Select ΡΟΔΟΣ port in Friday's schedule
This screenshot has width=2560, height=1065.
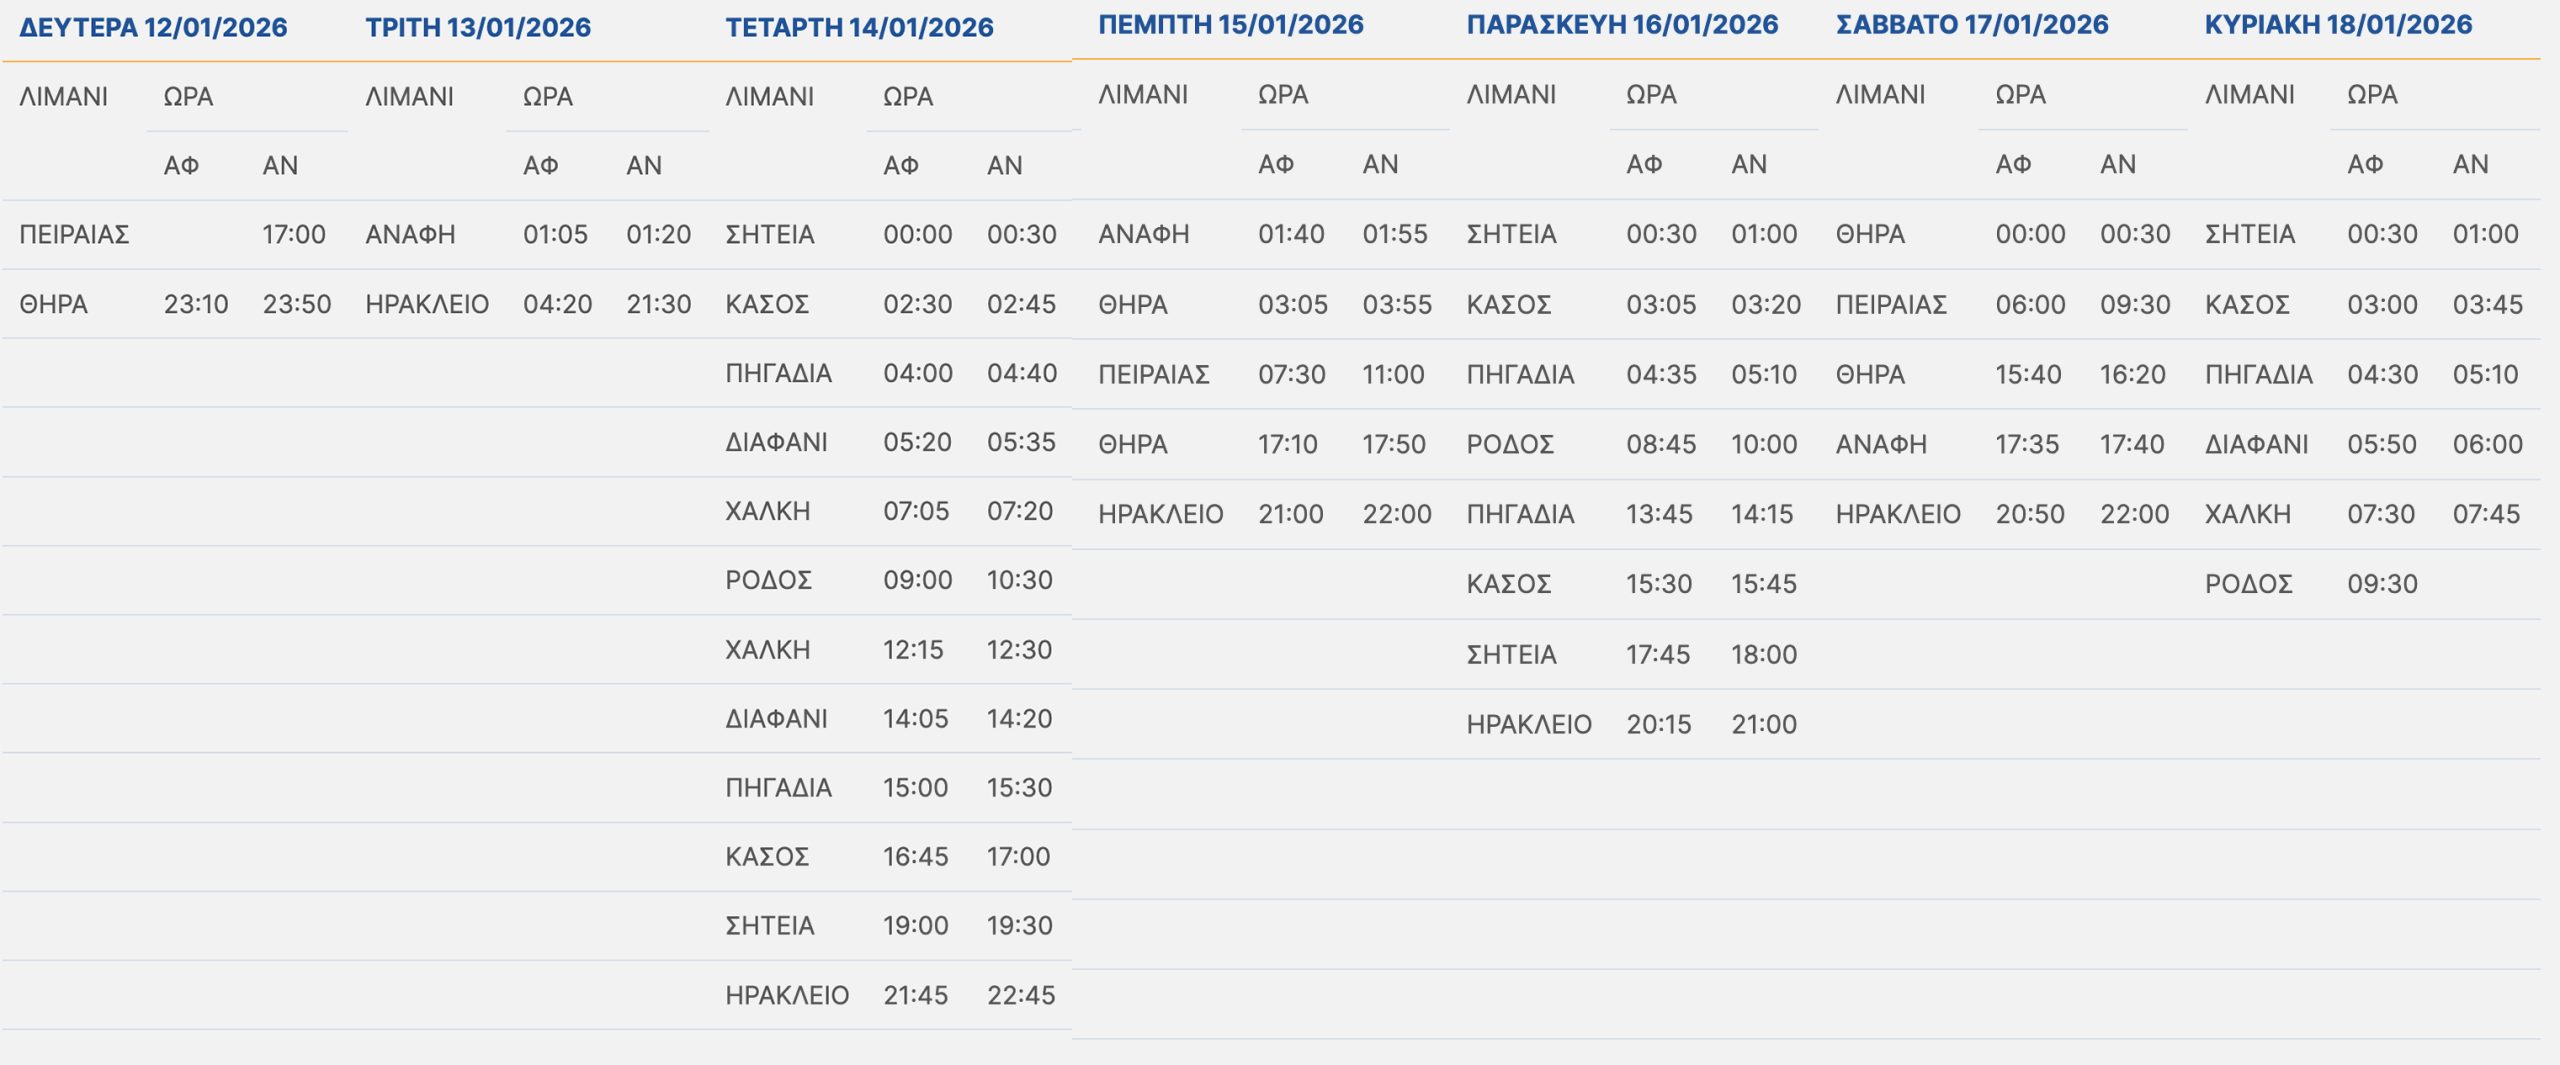coord(1509,444)
